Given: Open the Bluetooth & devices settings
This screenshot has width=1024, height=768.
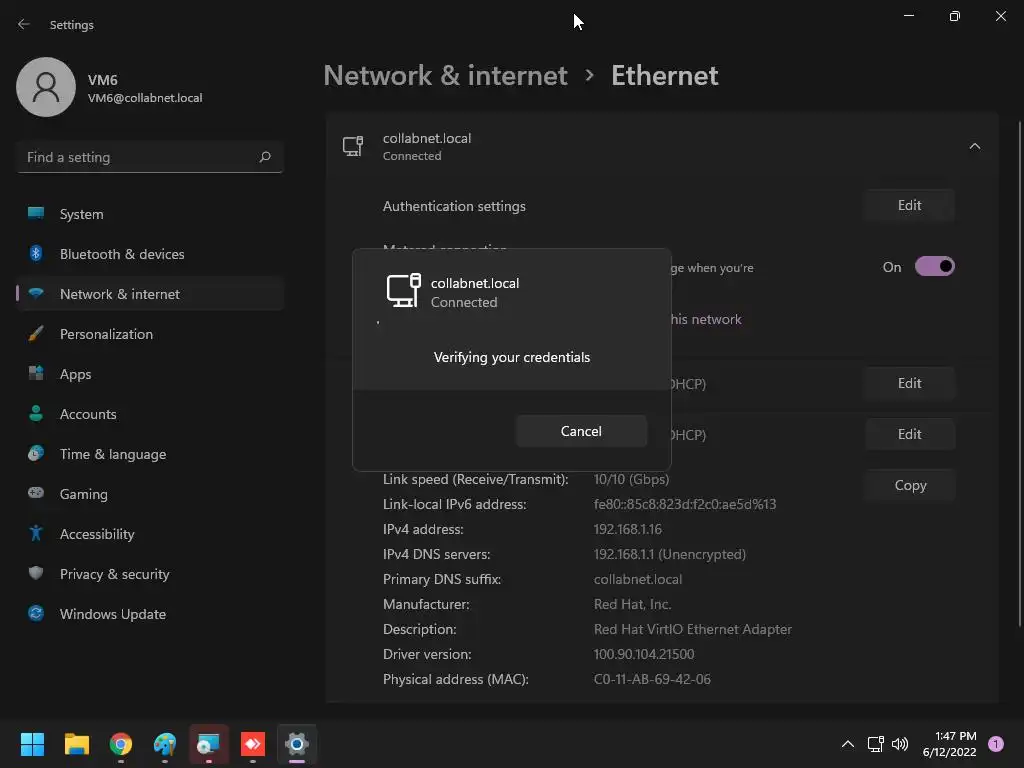Looking at the screenshot, I should (x=122, y=254).
